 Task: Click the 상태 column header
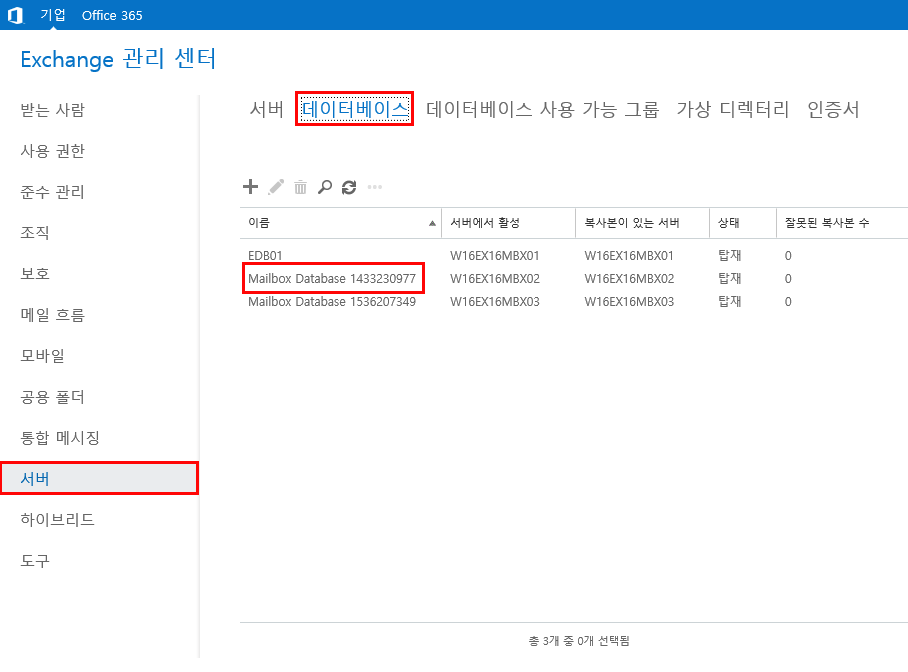(742, 223)
